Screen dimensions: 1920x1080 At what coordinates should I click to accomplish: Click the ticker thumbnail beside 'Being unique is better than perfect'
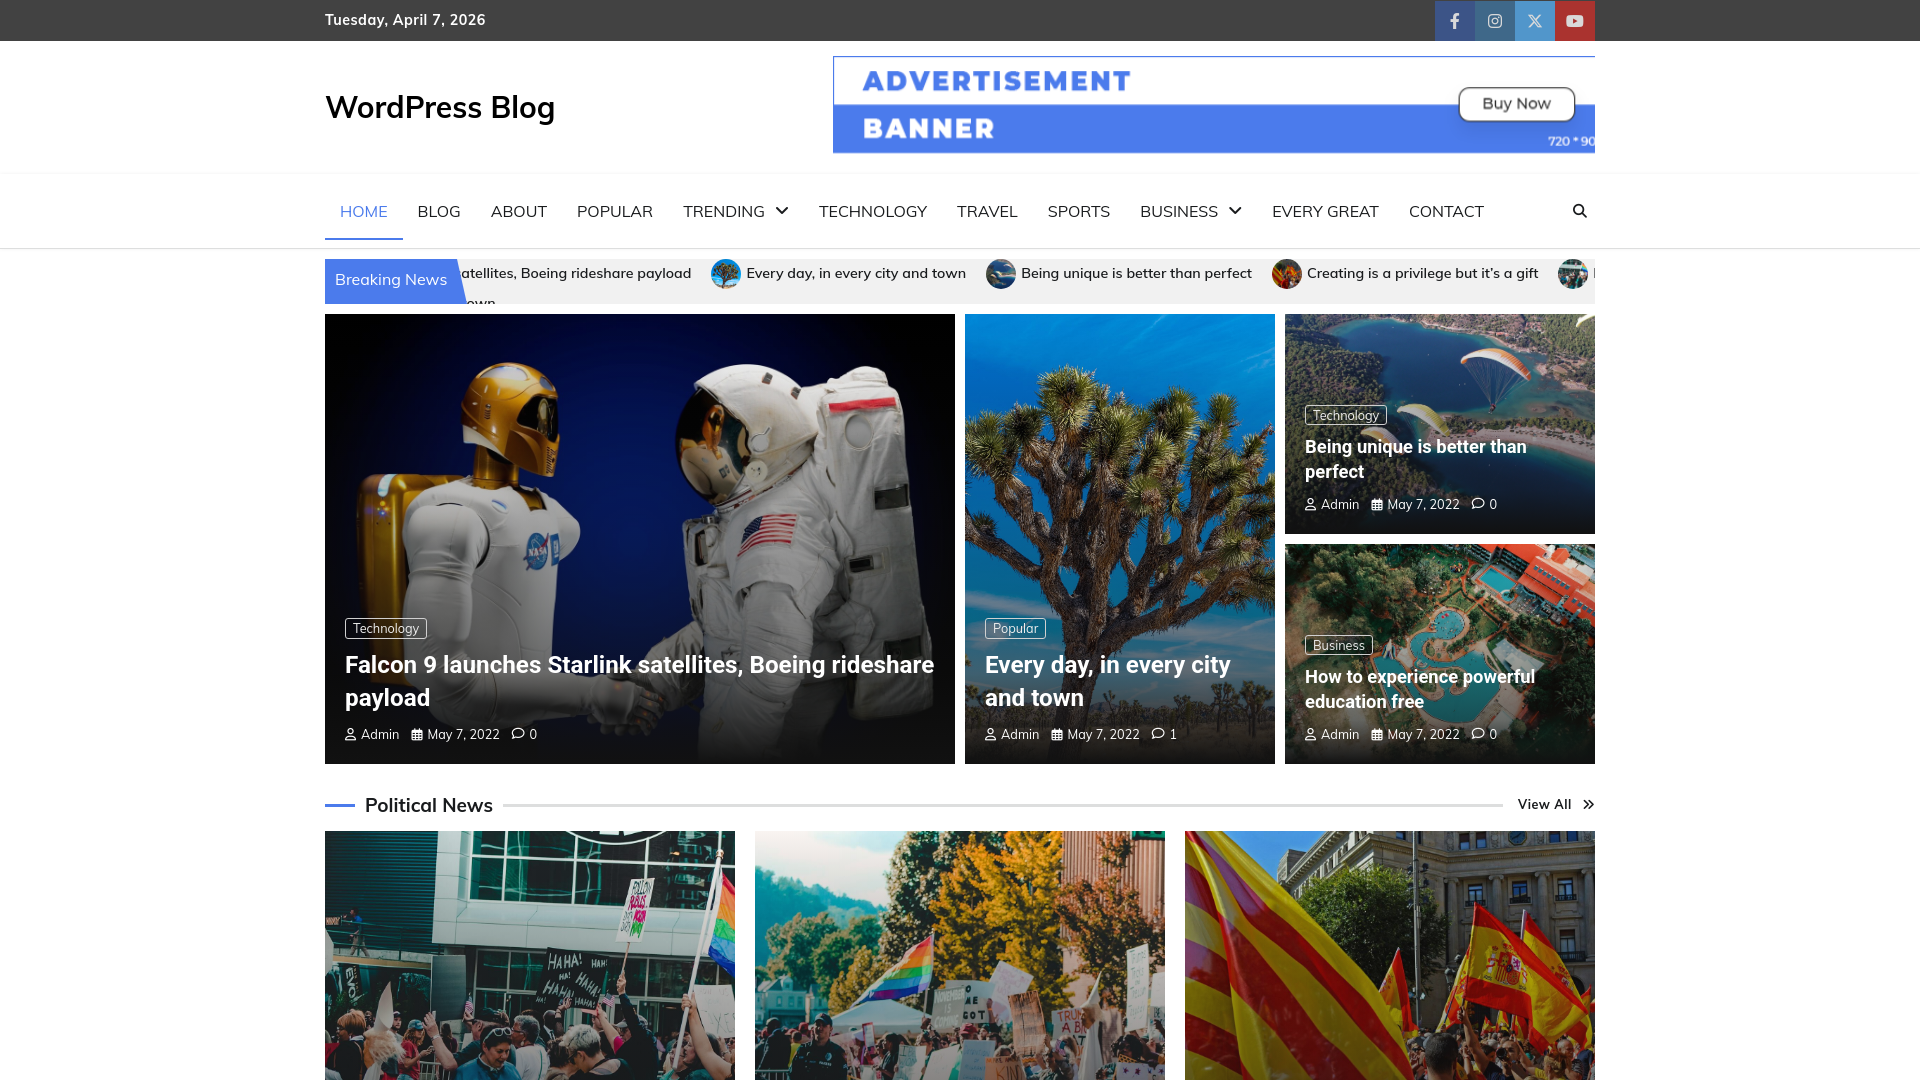[1000, 274]
